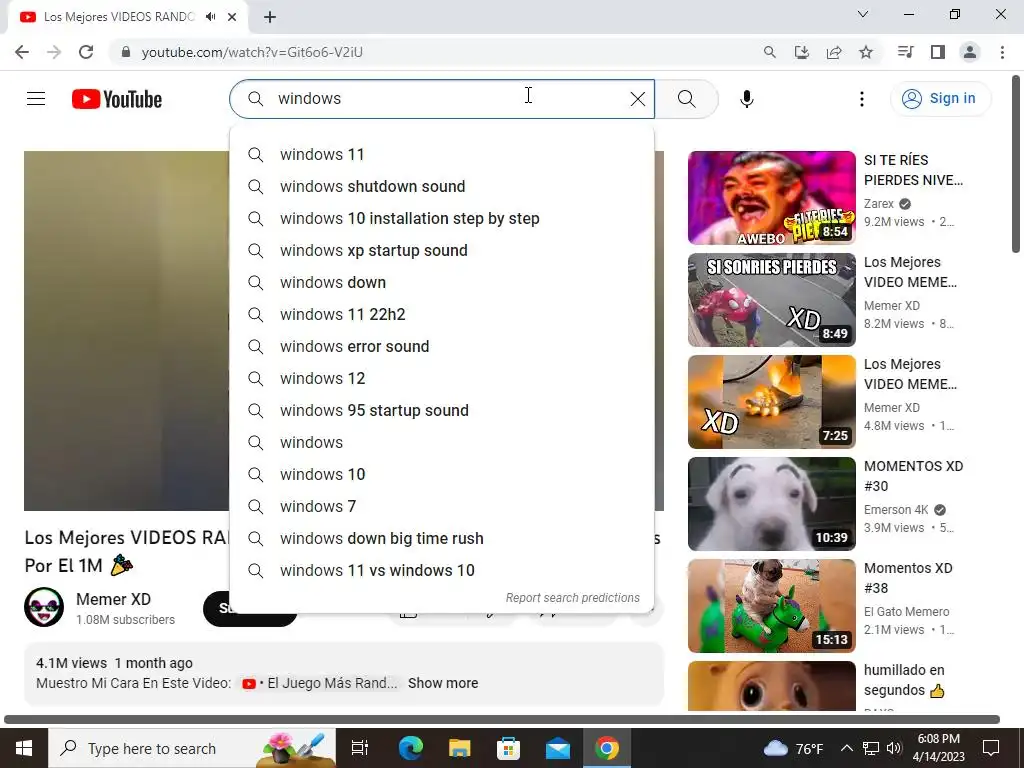Launch Microsoft Edge from taskbar
Image resolution: width=1024 pixels, height=768 pixels.
click(x=411, y=748)
